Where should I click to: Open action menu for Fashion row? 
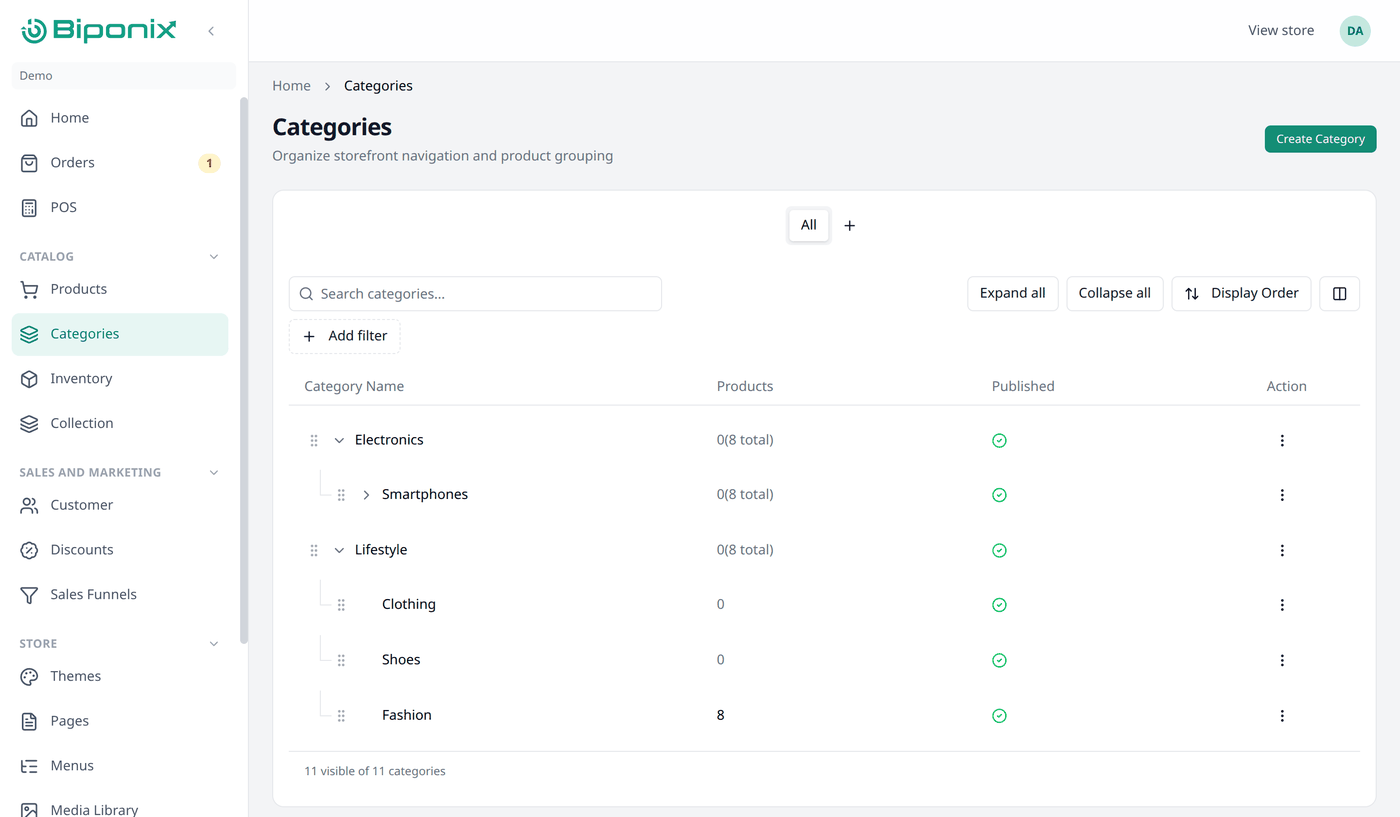[1282, 716]
